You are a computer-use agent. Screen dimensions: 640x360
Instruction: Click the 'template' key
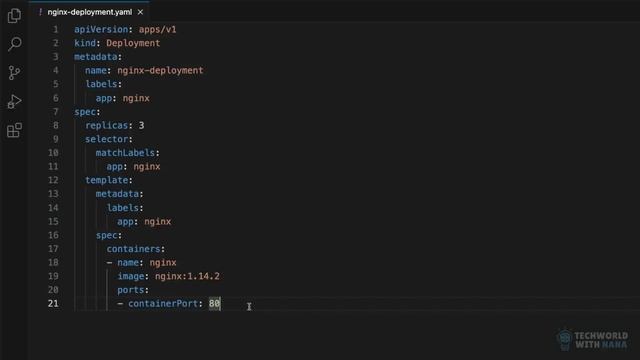click(106, 180)
